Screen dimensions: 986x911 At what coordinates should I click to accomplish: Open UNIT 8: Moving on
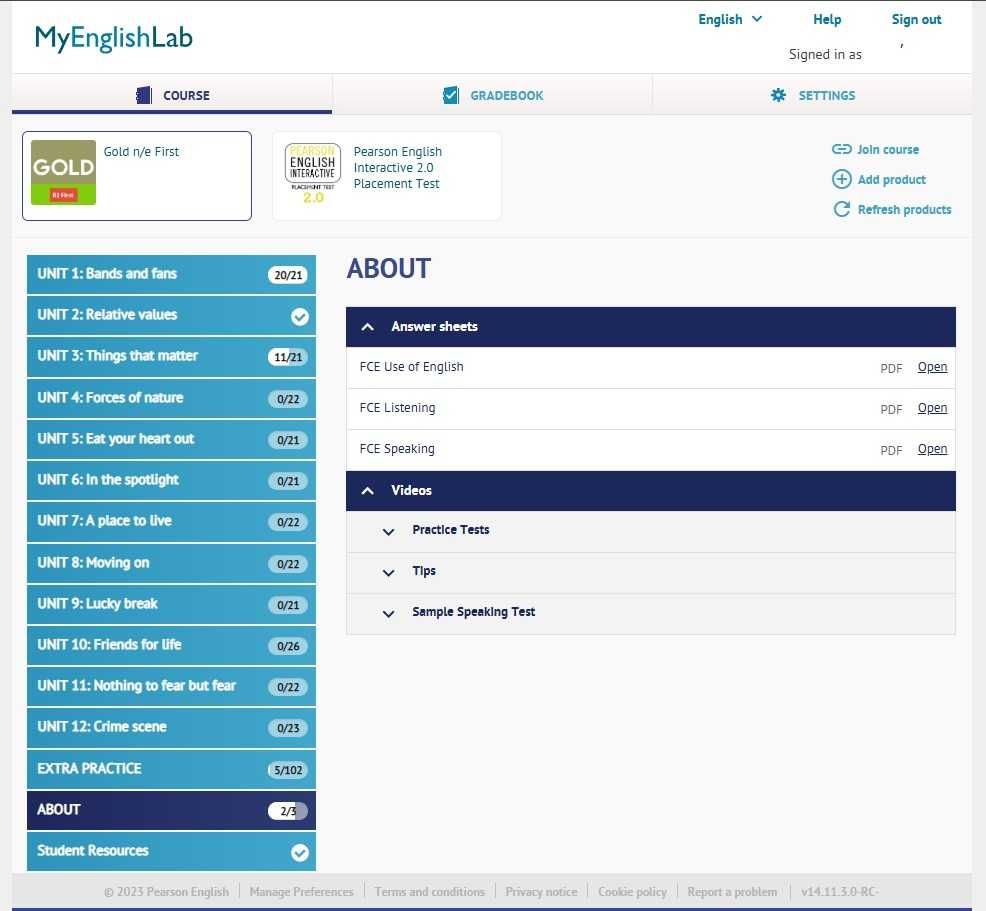[x=171, y=563]
